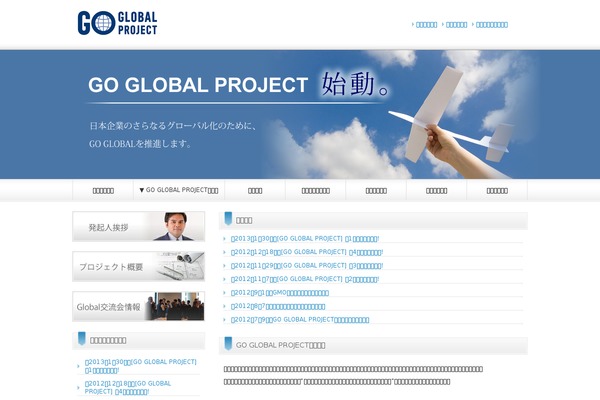Click the GO GLOBAL PROJECT 始動 hero banner
Viewport: 600px width, 400px height.
click(300, 114)
